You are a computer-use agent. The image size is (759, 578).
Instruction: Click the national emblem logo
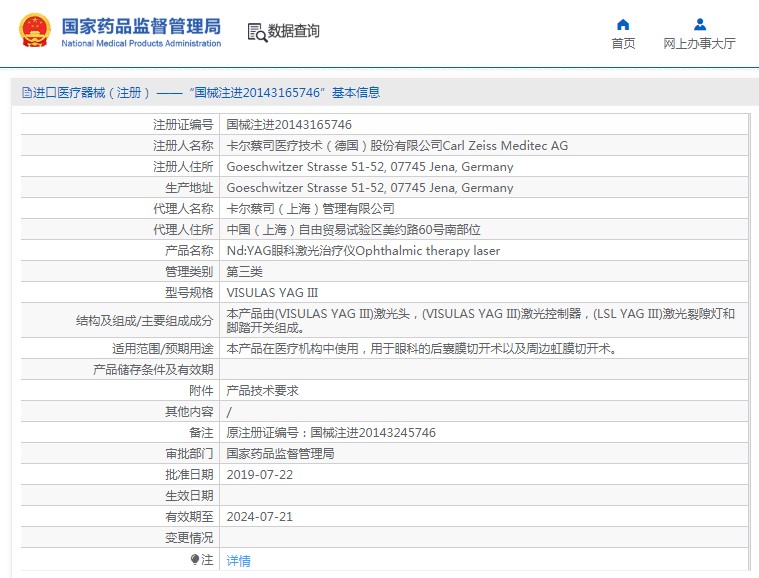(34, 30)
